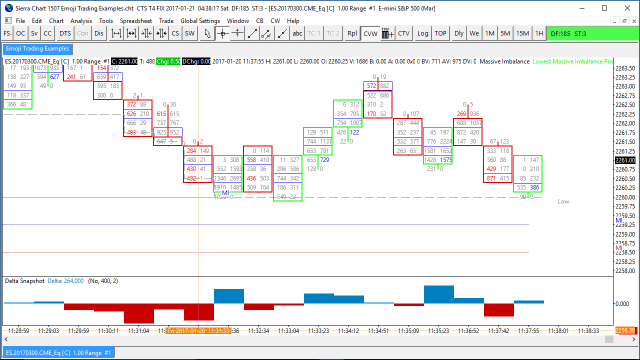
Task: Open the Global Settings menu
Action: pyautogui.click(x=200, y=20)
